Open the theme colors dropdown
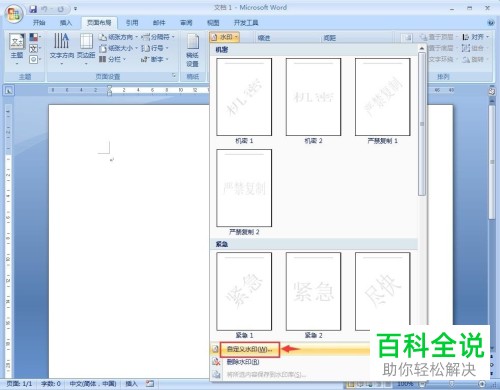 (x=35, y=37)
